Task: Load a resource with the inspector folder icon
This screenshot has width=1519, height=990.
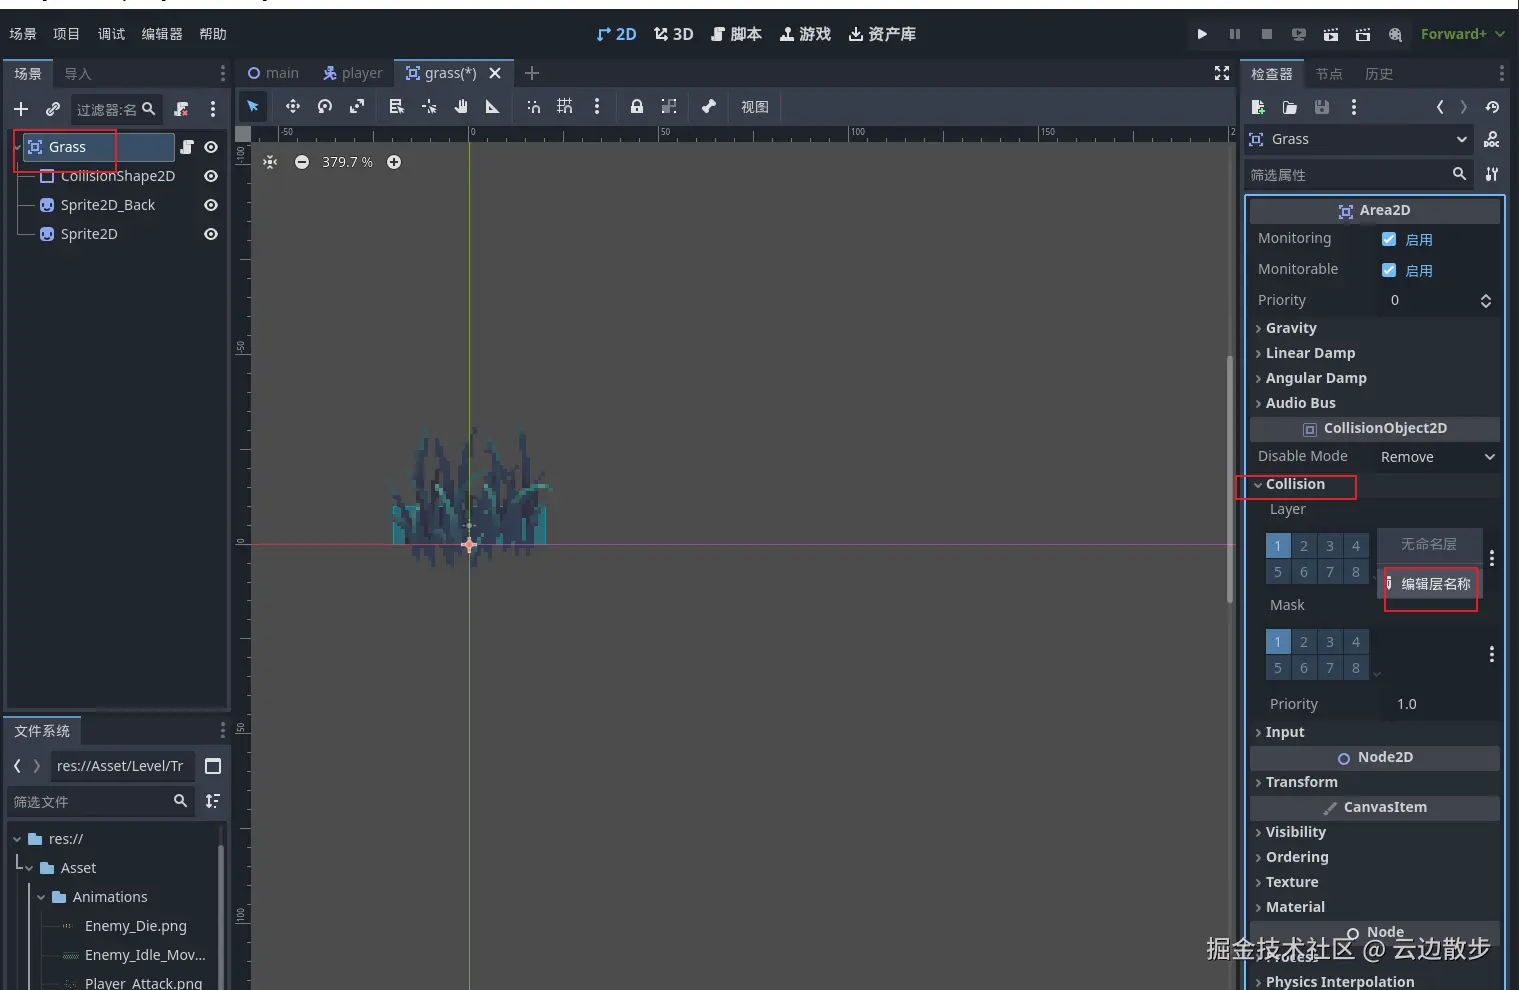Action: 1290,107
